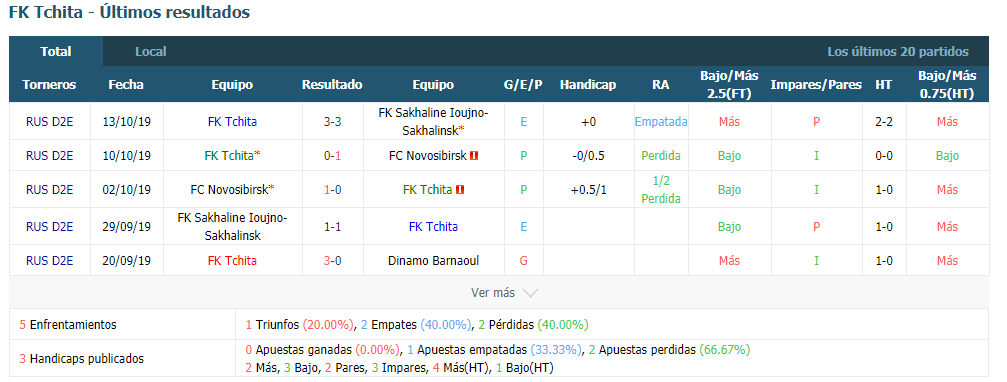Screen dimensions: 1007x382
Task: Click the red card icon next to FK Tchita
Action: tap(460, 189)
